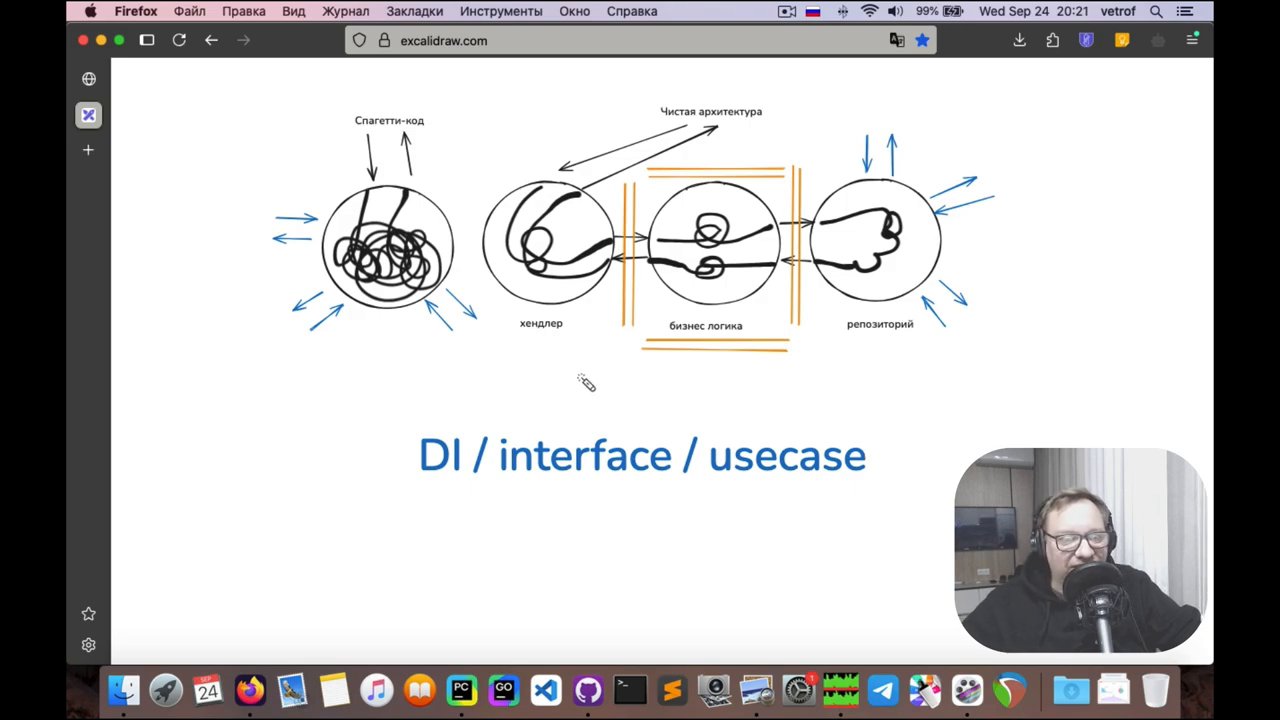Toggle the sidebar panel button

147,40
